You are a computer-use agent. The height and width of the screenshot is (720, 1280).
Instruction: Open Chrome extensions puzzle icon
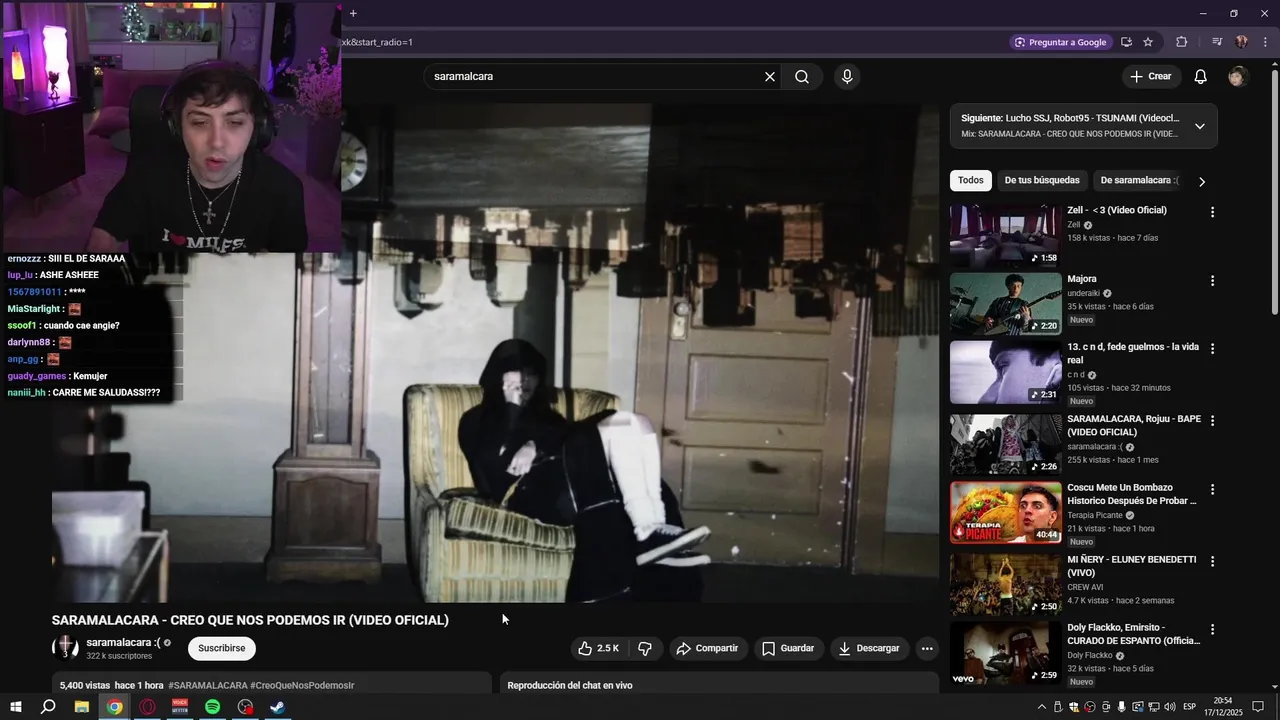click(1182, 42)
